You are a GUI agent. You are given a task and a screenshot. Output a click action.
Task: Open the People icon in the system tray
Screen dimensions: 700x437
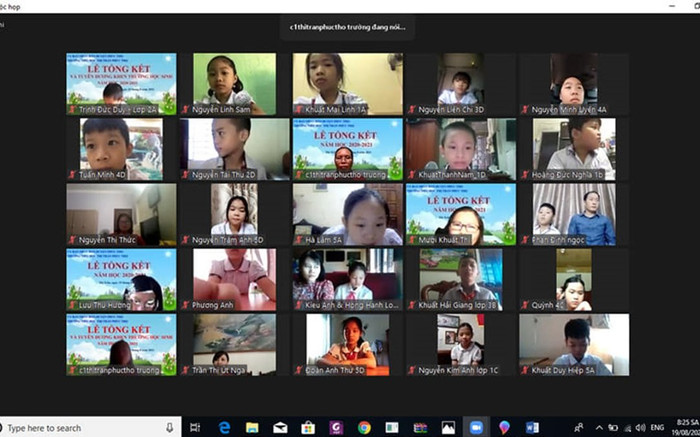point(579,428)
